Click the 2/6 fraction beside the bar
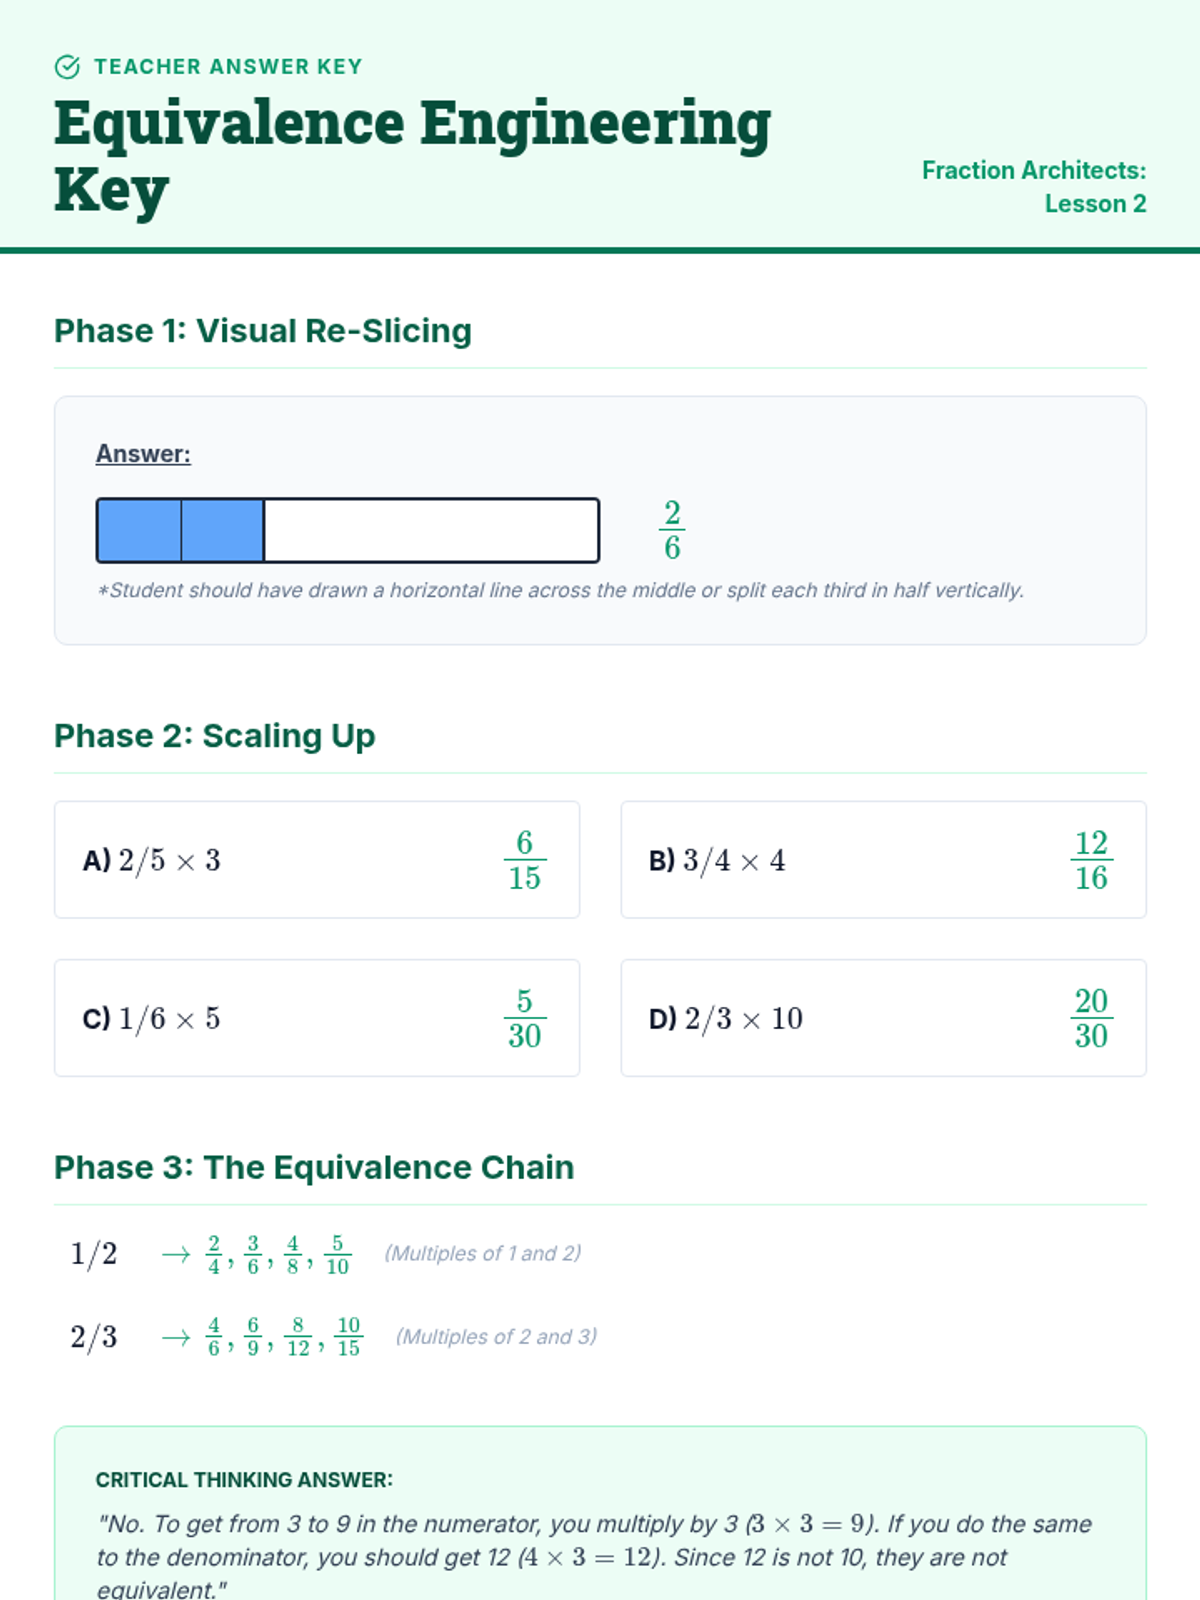This screenshot has height=1600, width=1200. pyautogui.click(x=672, y=530)
